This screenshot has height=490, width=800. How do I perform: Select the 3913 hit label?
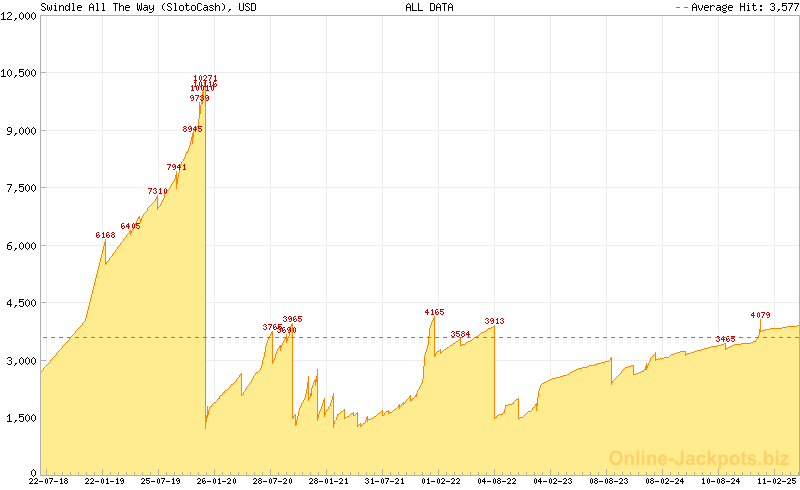tap(494, 321)
